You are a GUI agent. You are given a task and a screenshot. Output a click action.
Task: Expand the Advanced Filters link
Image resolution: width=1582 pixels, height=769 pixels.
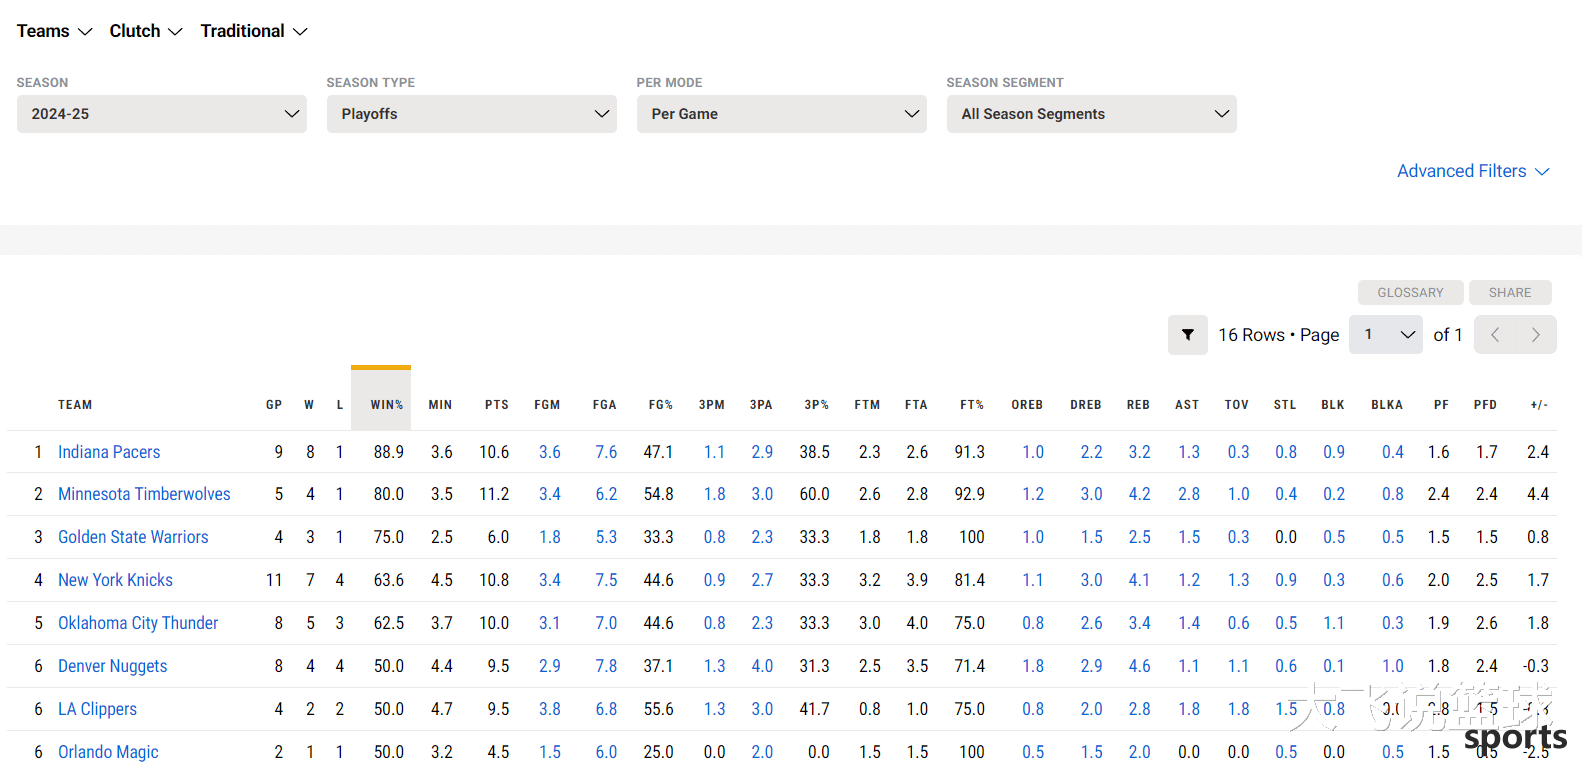(1472, 171)
